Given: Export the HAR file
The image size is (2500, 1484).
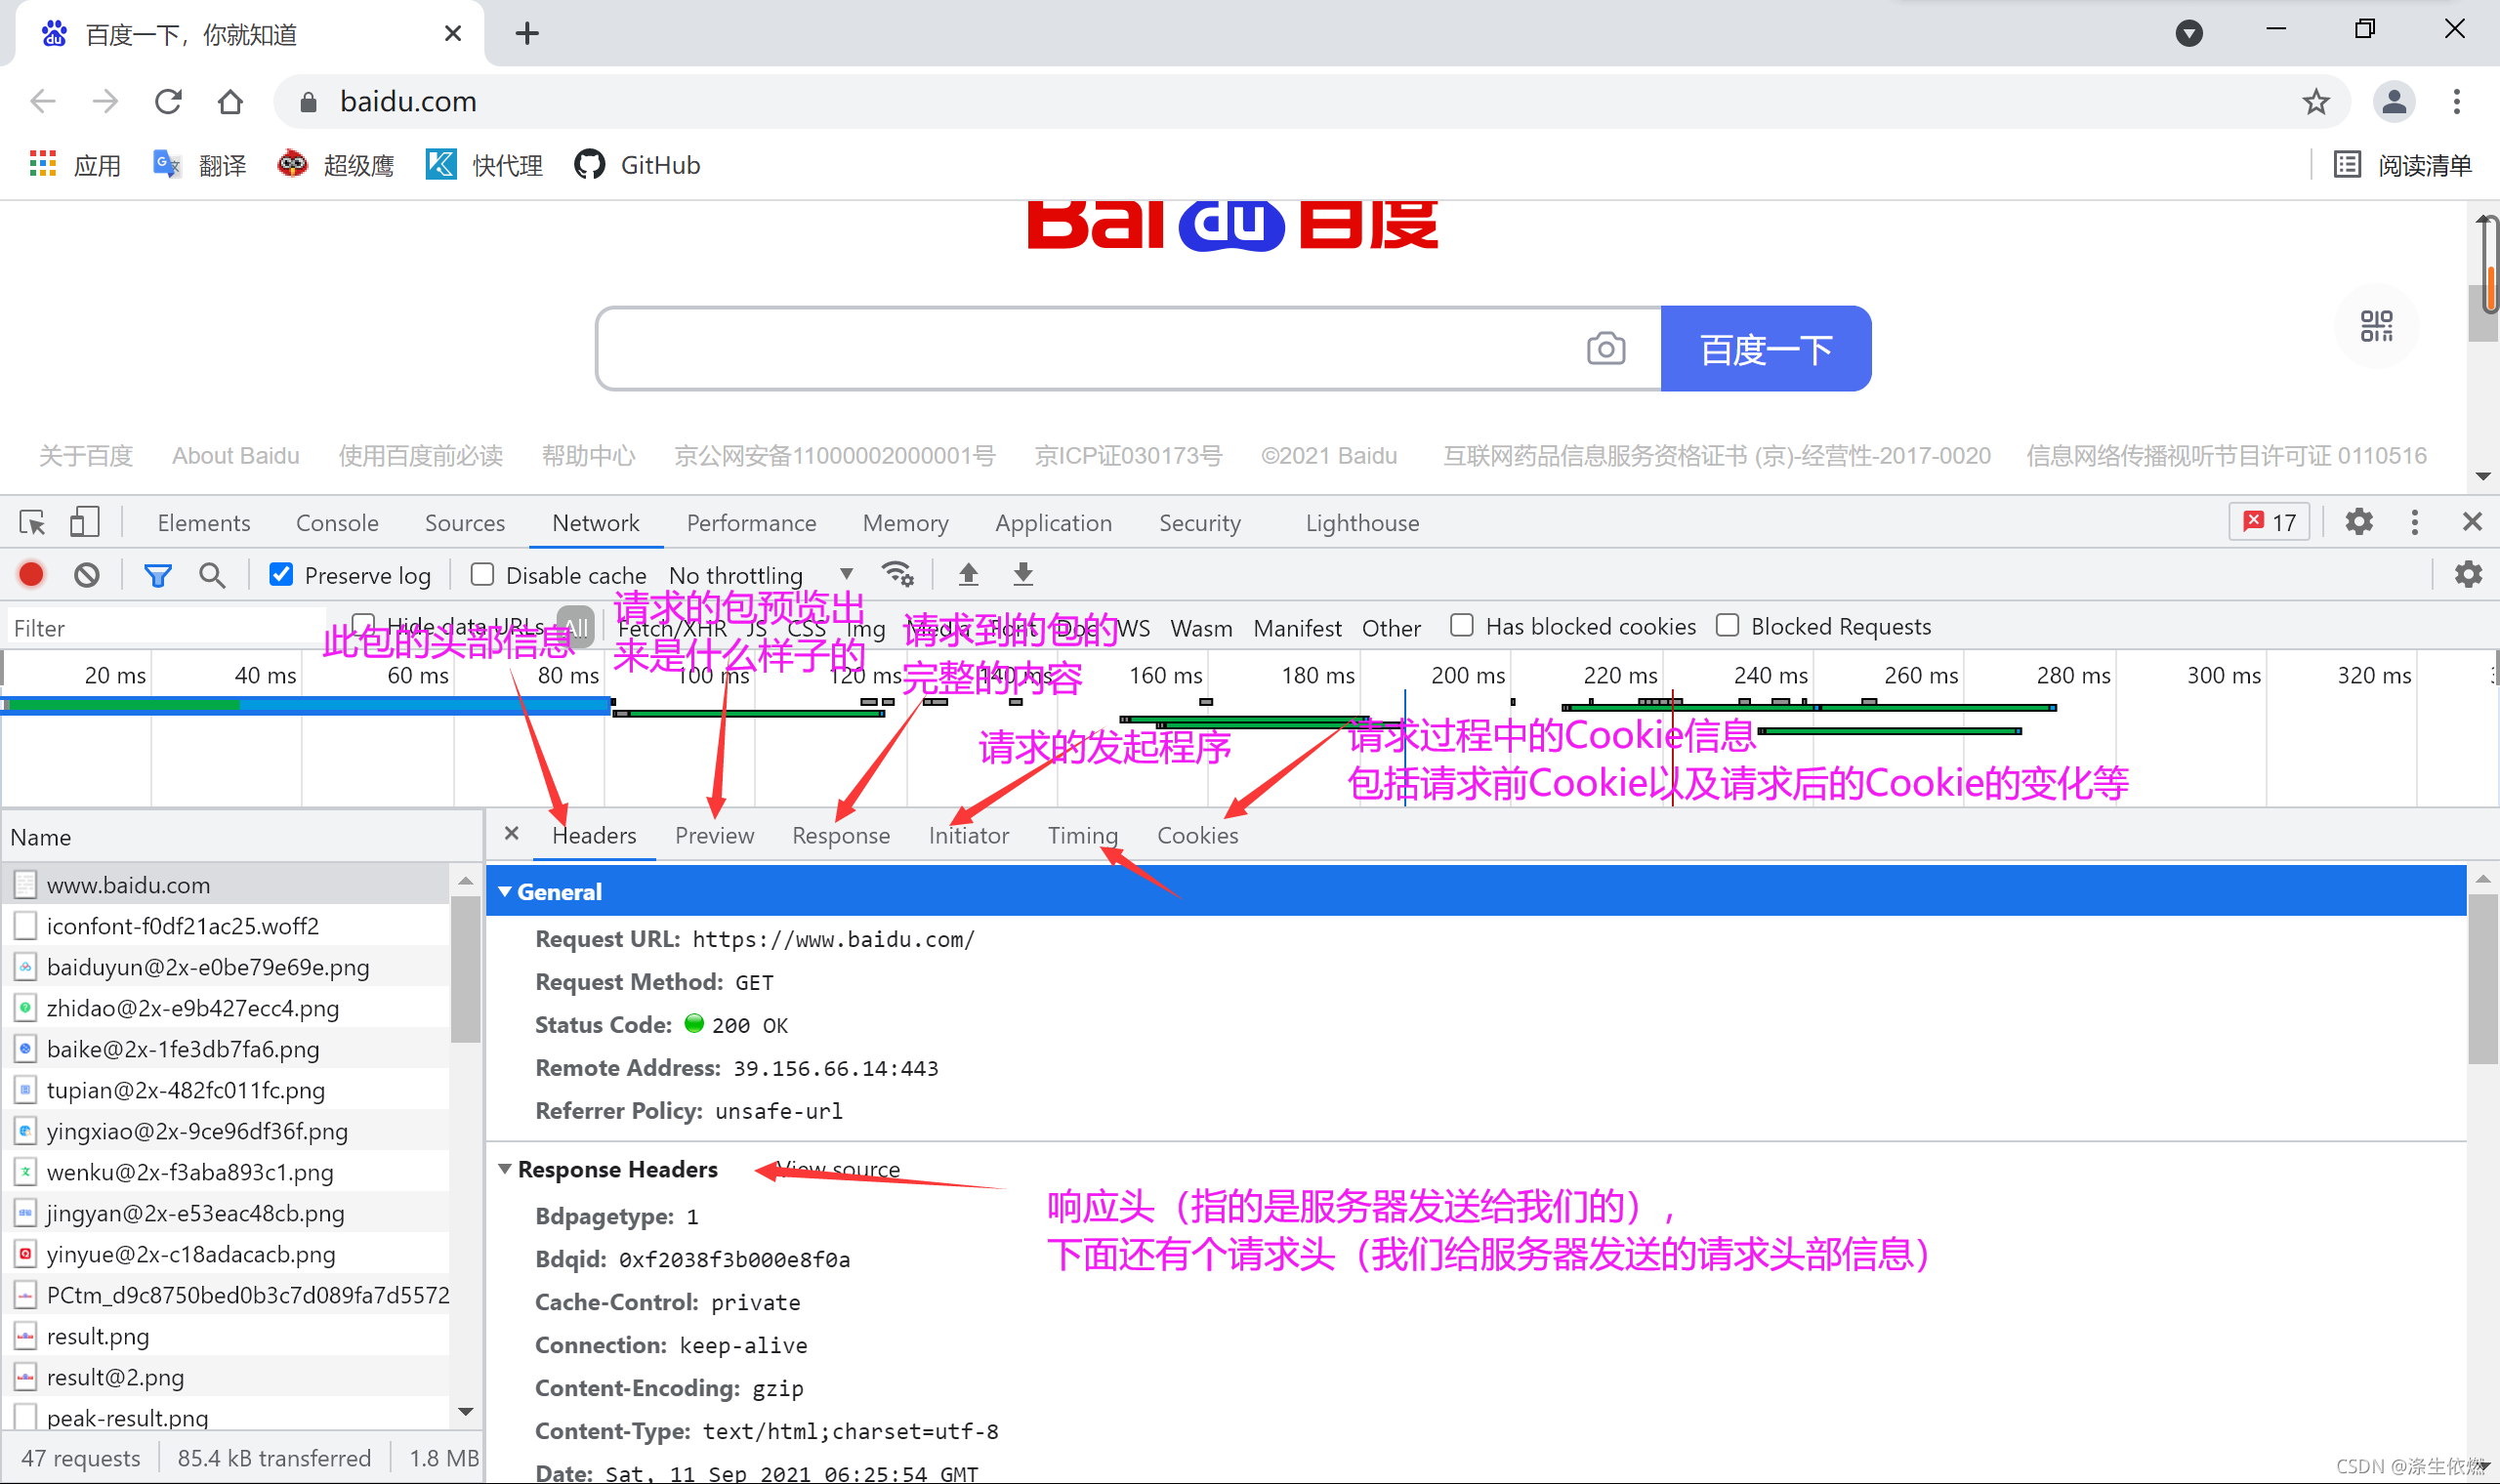Looking at the screenshot, I should 1023,575.
